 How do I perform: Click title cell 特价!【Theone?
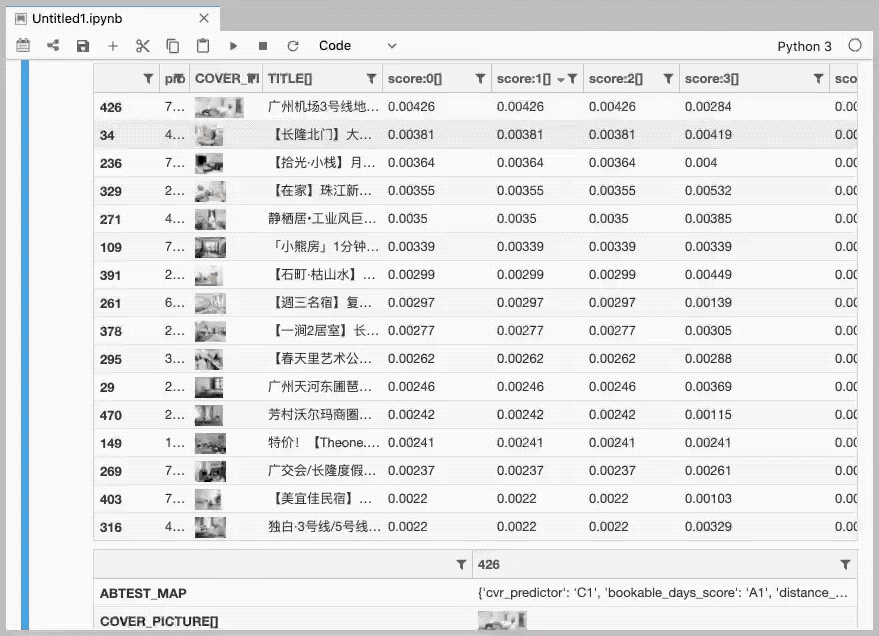coord(323,443)
